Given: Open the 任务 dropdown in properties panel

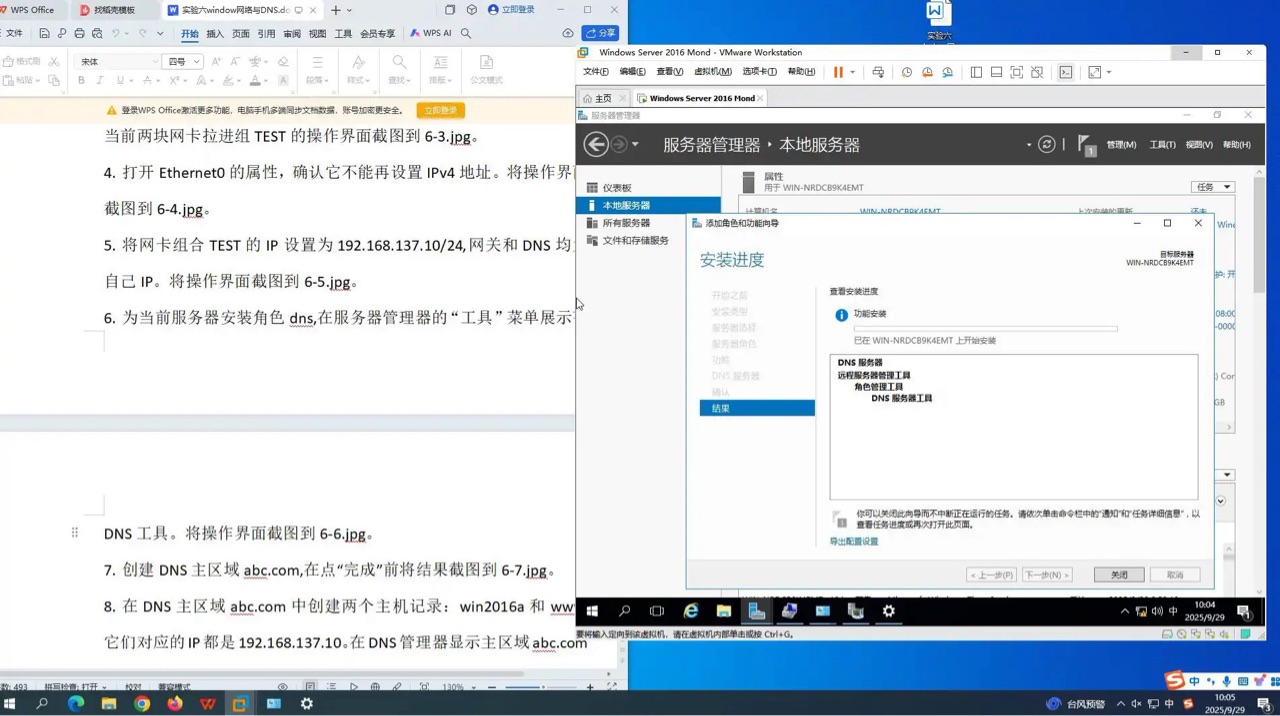Looking at the screenshot, I should pos(1213,187).
